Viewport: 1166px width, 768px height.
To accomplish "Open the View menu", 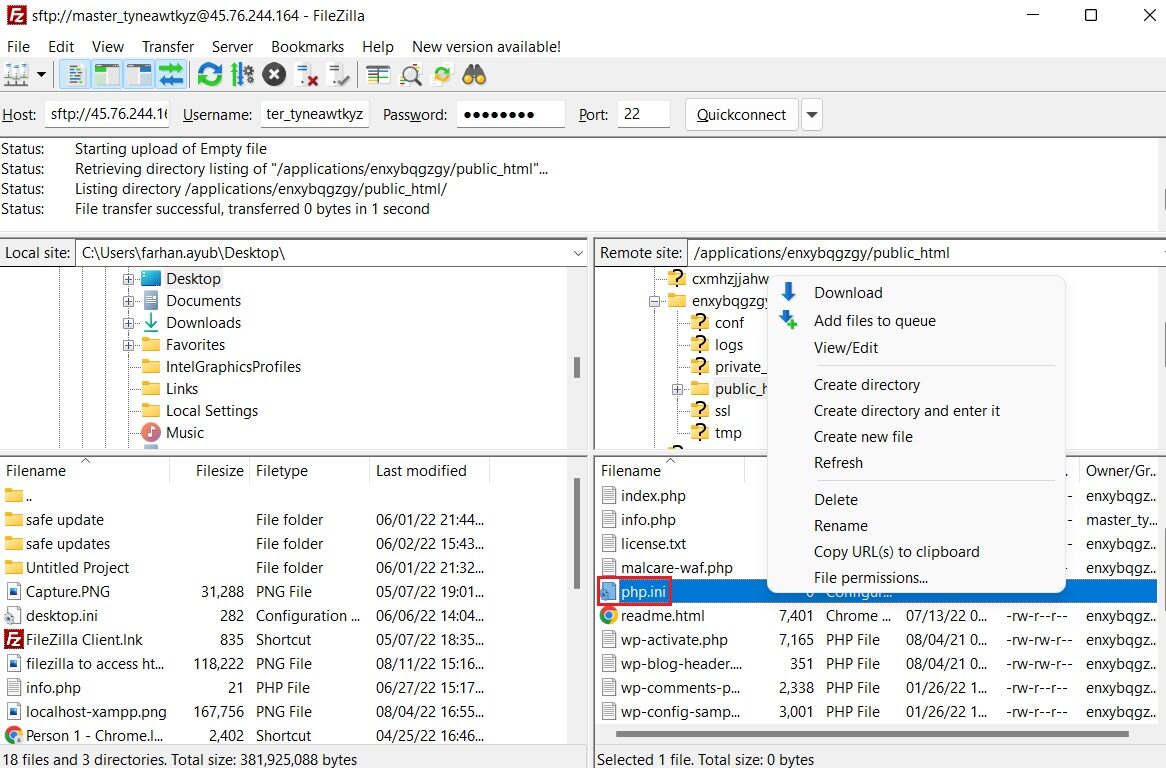I will click(108, 46).
